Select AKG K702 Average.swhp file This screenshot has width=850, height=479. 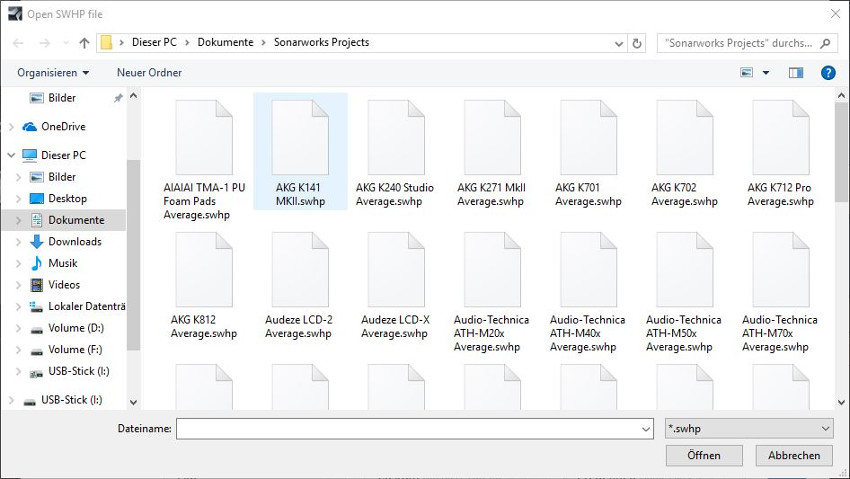point(684,153)
